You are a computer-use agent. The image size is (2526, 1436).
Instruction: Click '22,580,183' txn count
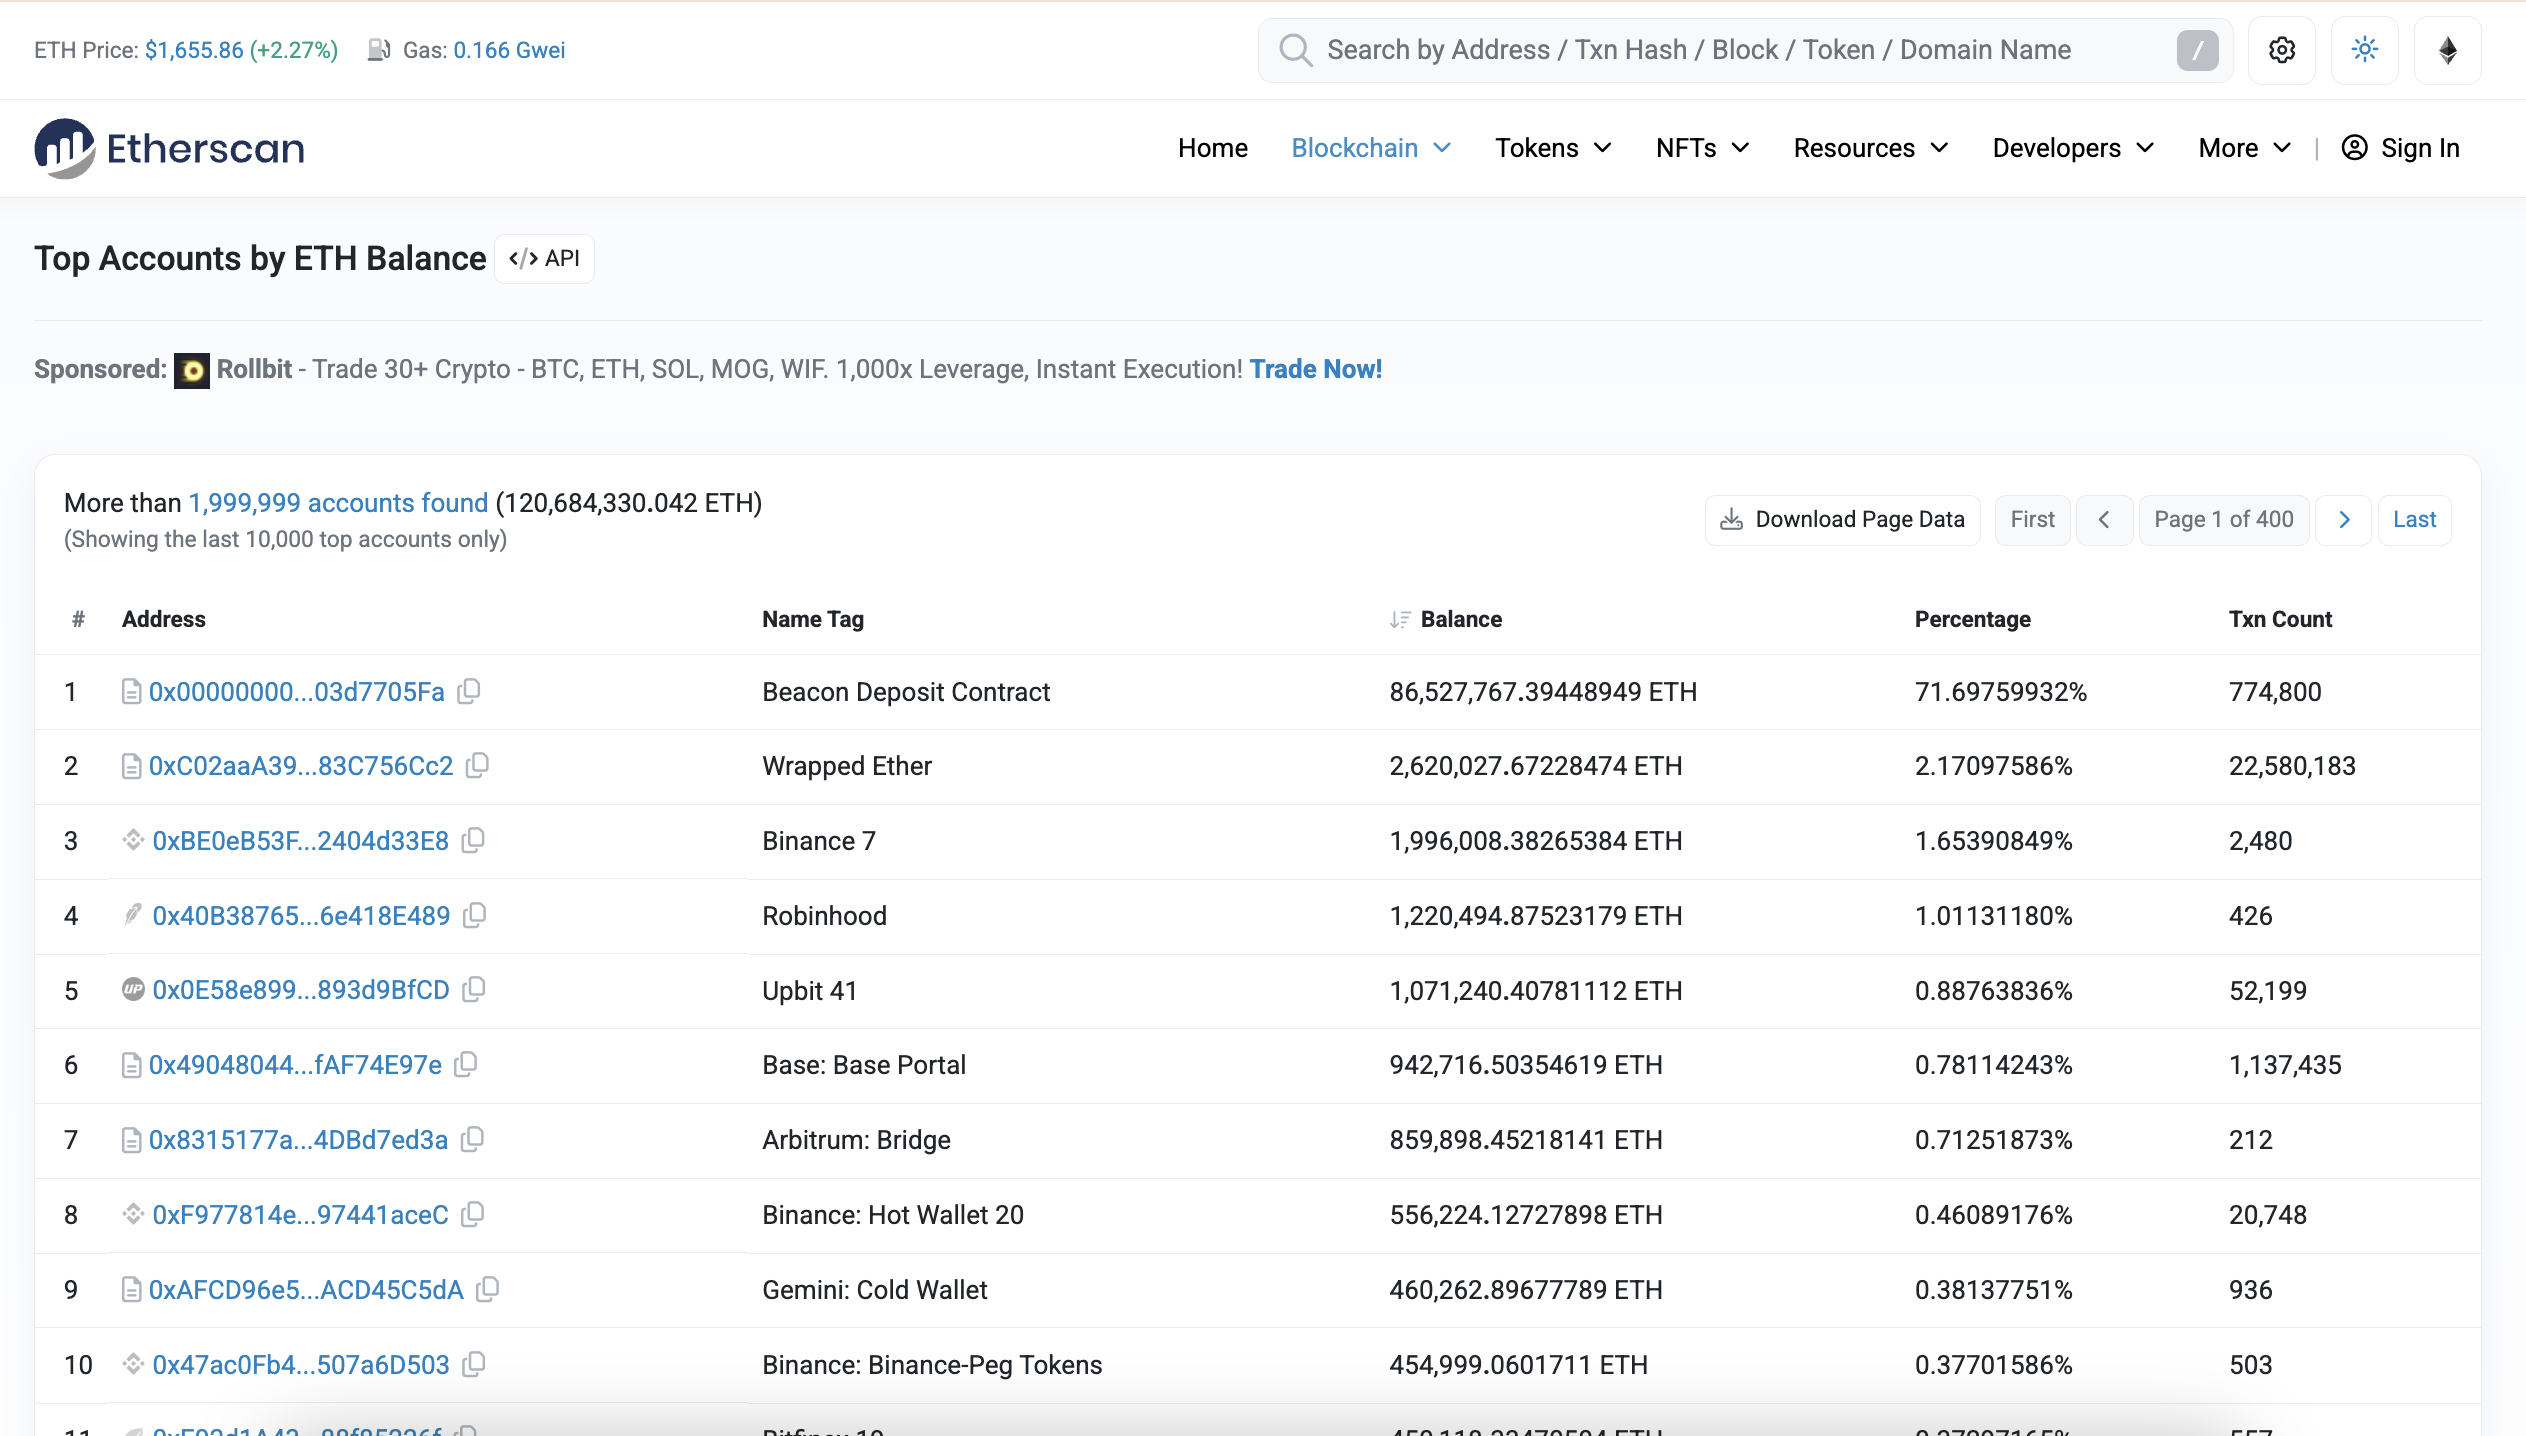pos(2292,766)
